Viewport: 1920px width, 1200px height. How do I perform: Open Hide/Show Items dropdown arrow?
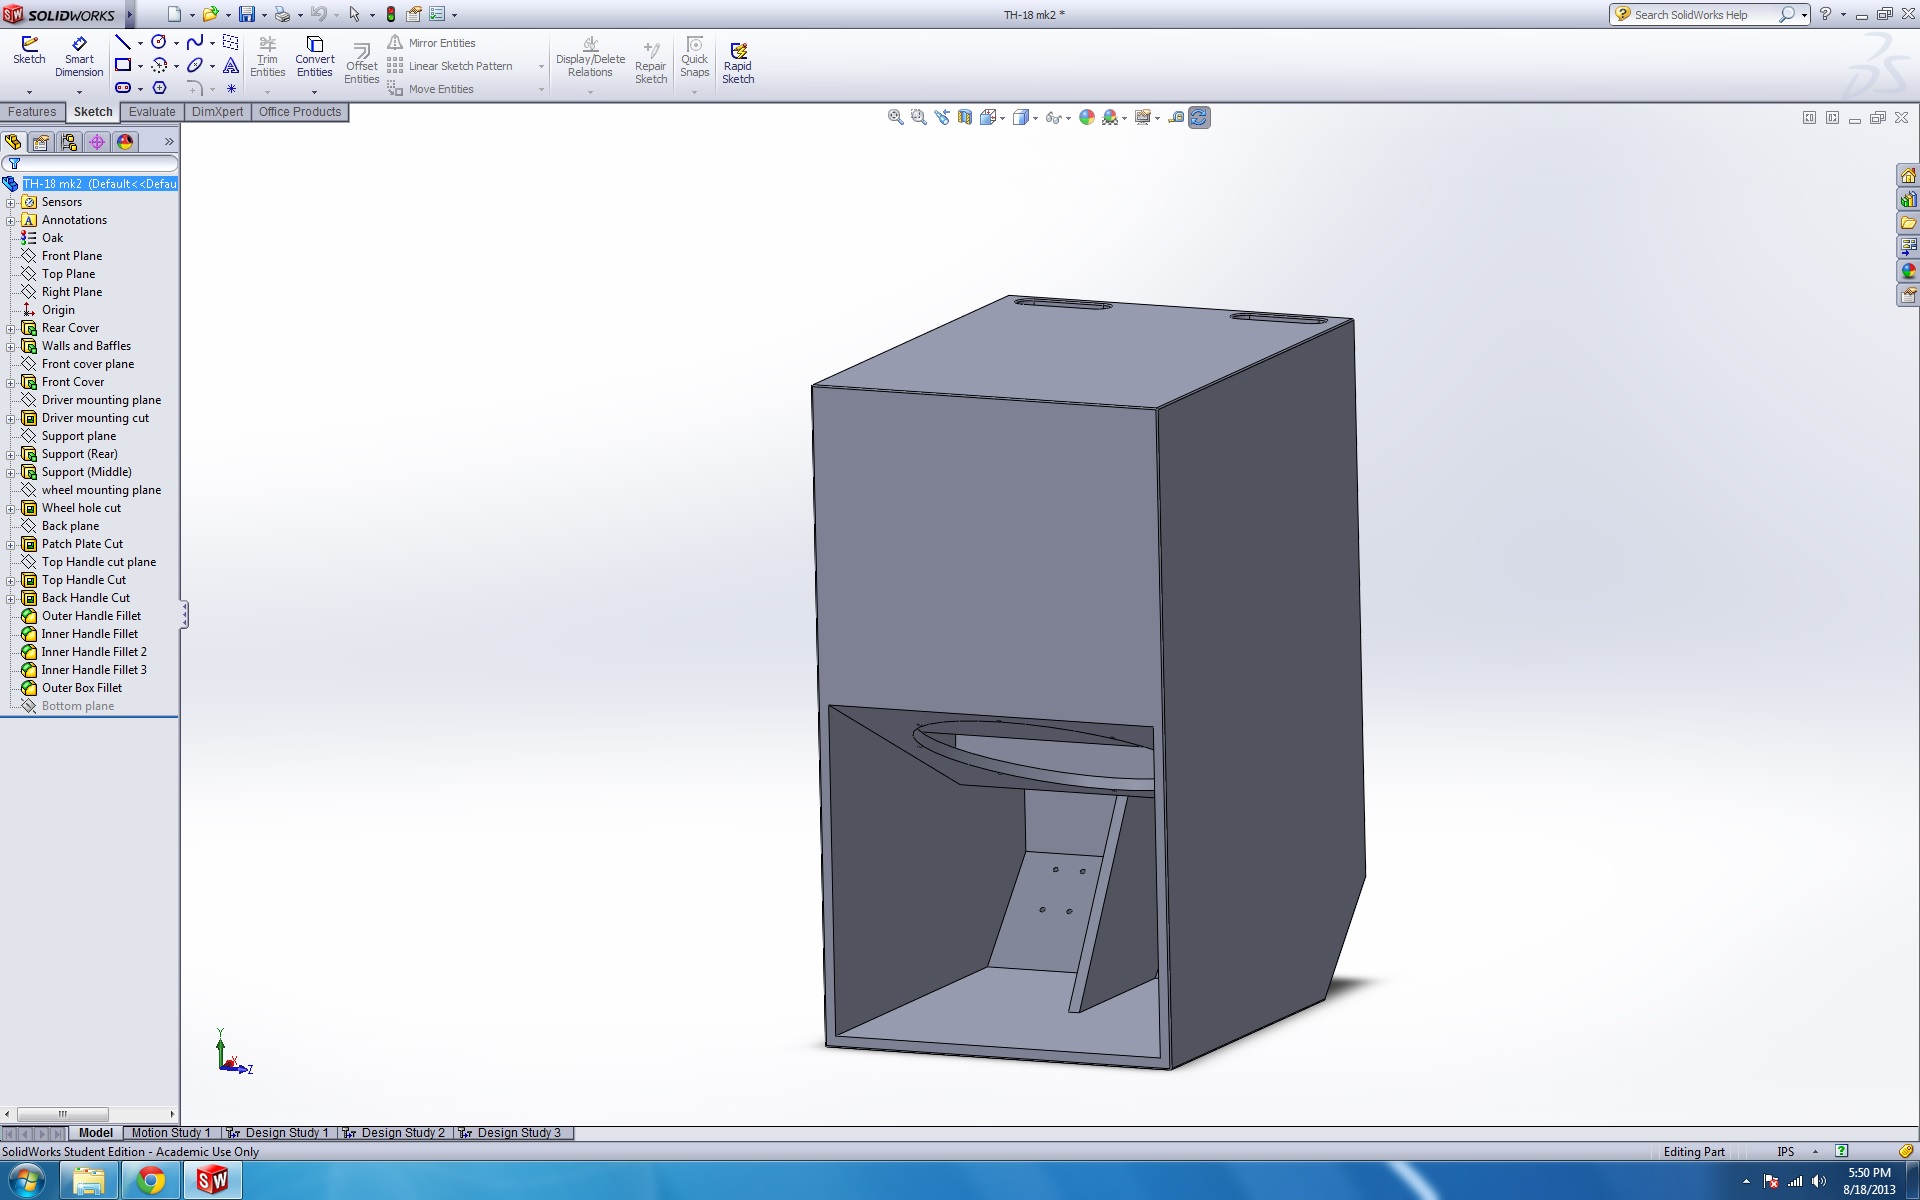coord(1069,118)
